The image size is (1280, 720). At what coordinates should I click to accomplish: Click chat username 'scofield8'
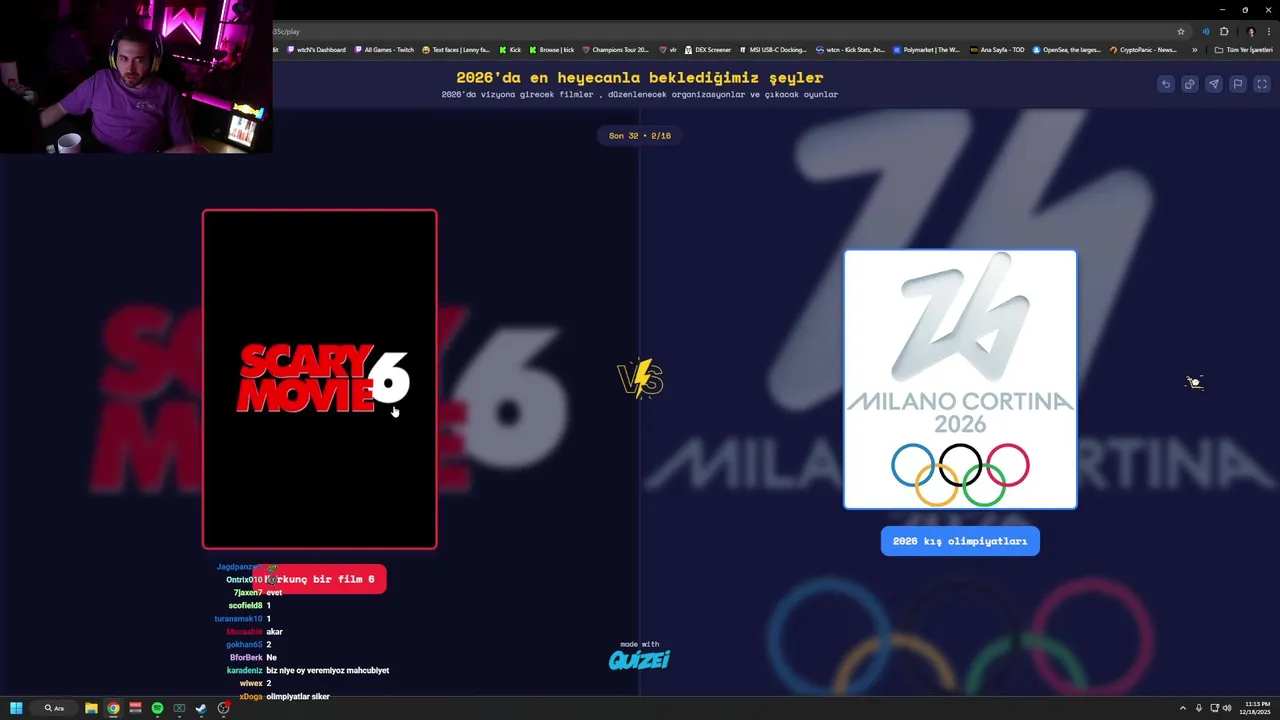[x=245, y=605]
